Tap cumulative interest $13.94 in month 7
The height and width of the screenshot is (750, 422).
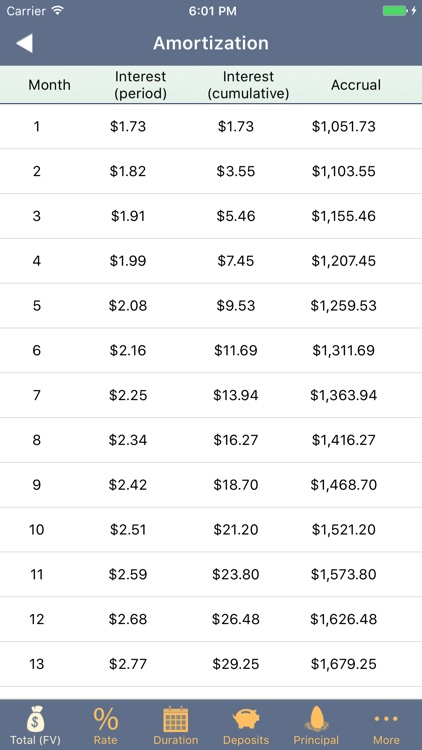coord(236,396)
